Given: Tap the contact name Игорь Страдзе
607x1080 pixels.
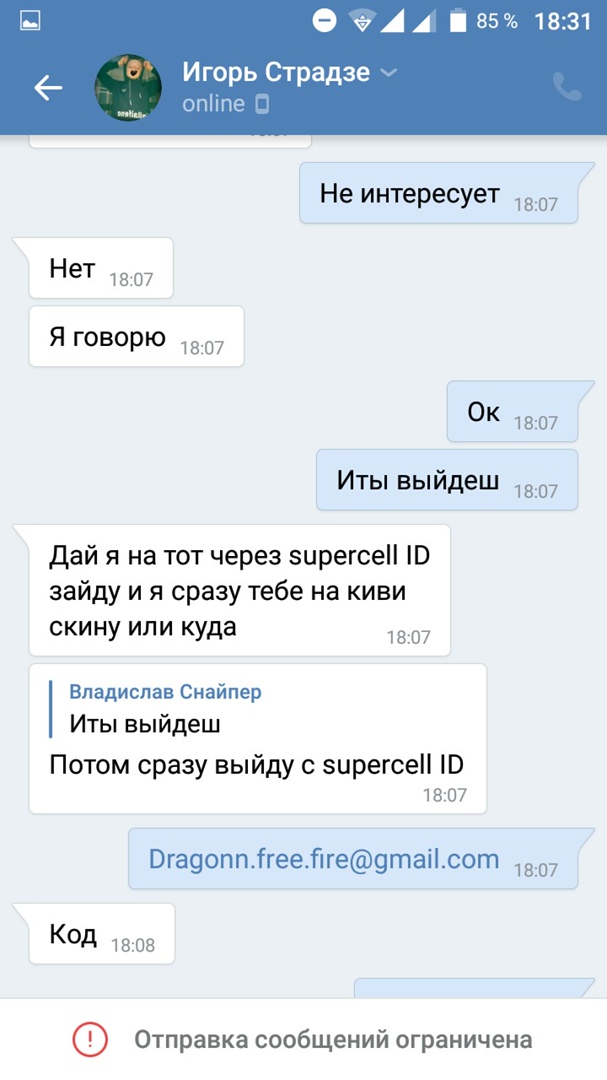Looking at the screenshot, I should pyautogui.click(x=276, y=72).
